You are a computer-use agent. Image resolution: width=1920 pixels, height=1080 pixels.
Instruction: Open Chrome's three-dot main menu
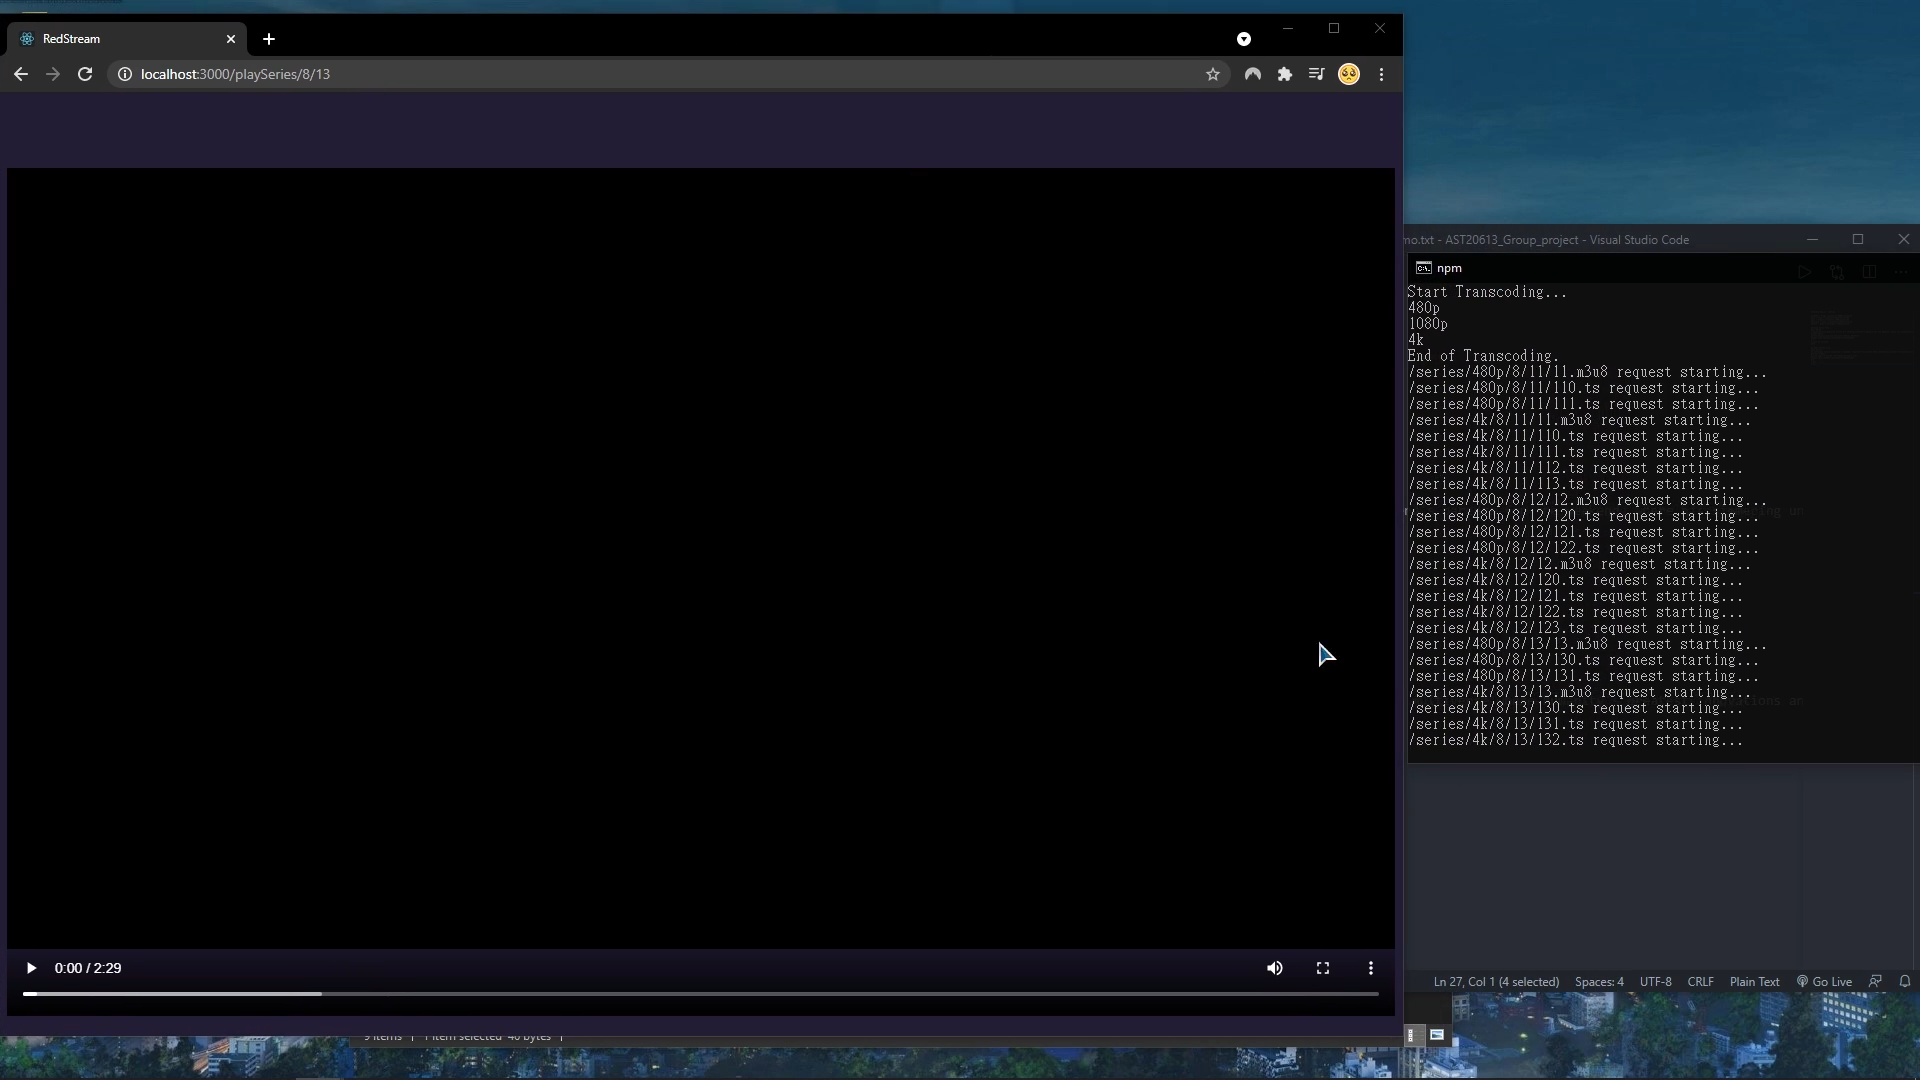click(x=1381, y=74)
